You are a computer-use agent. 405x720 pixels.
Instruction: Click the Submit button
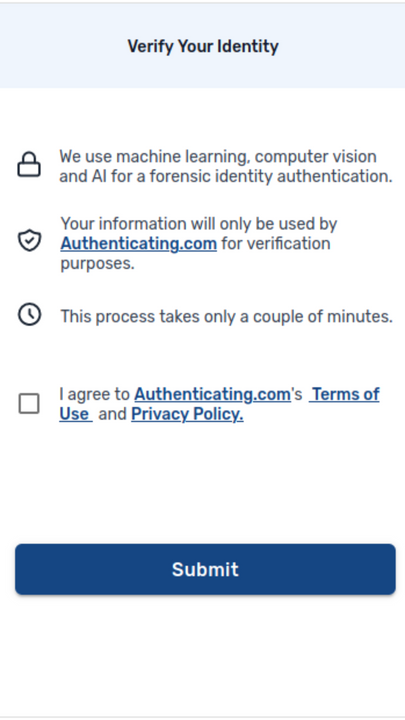coord(205,569)
